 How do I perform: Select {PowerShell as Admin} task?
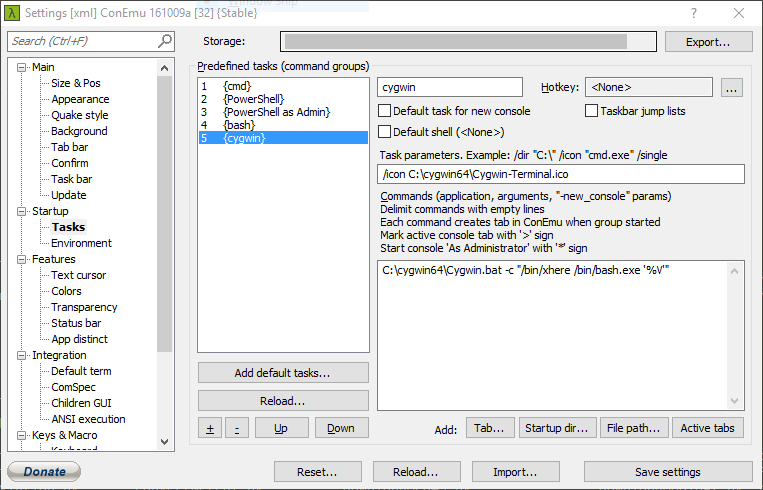click(283, 112)
